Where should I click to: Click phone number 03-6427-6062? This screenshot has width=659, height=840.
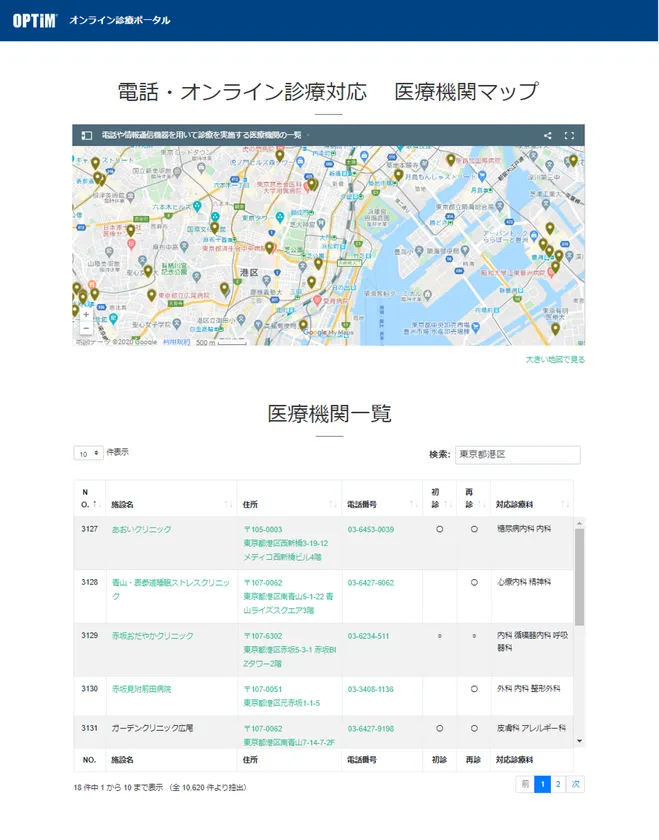[371, 583]
